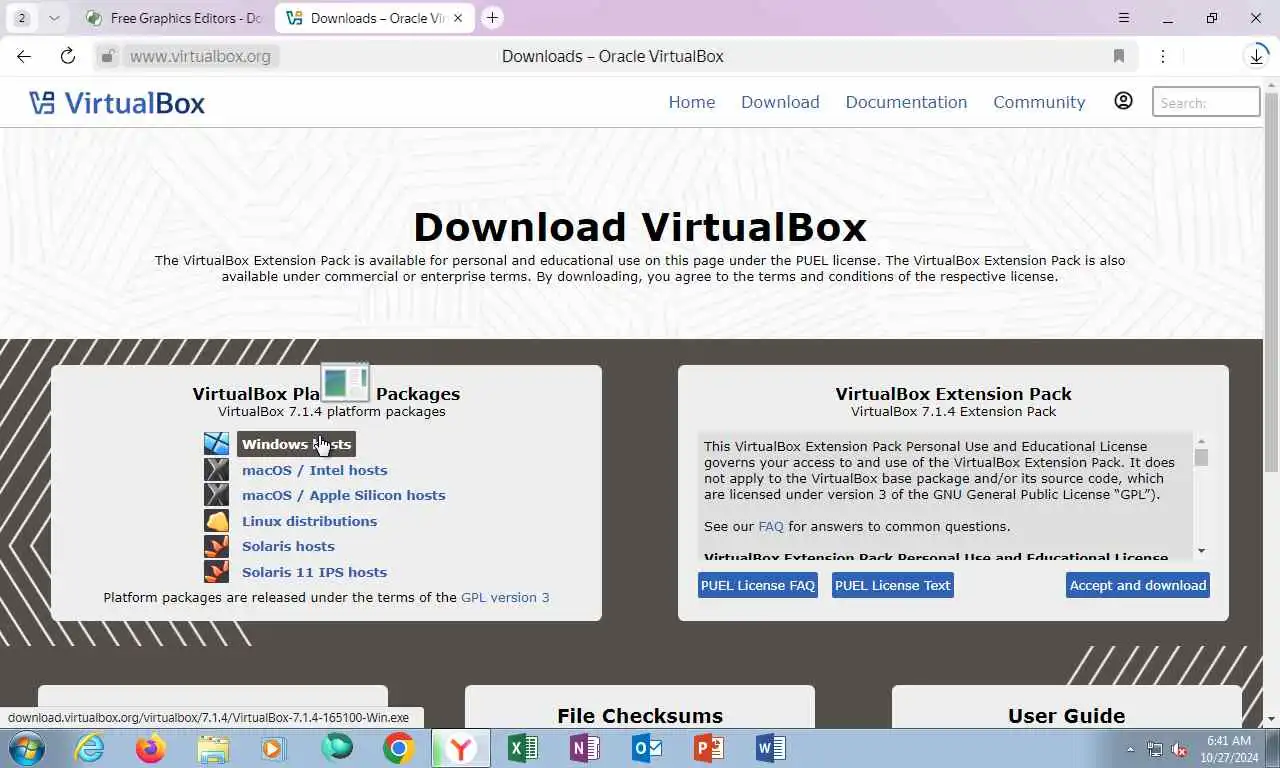Click the User Guide heading

tap(1067, 716)
